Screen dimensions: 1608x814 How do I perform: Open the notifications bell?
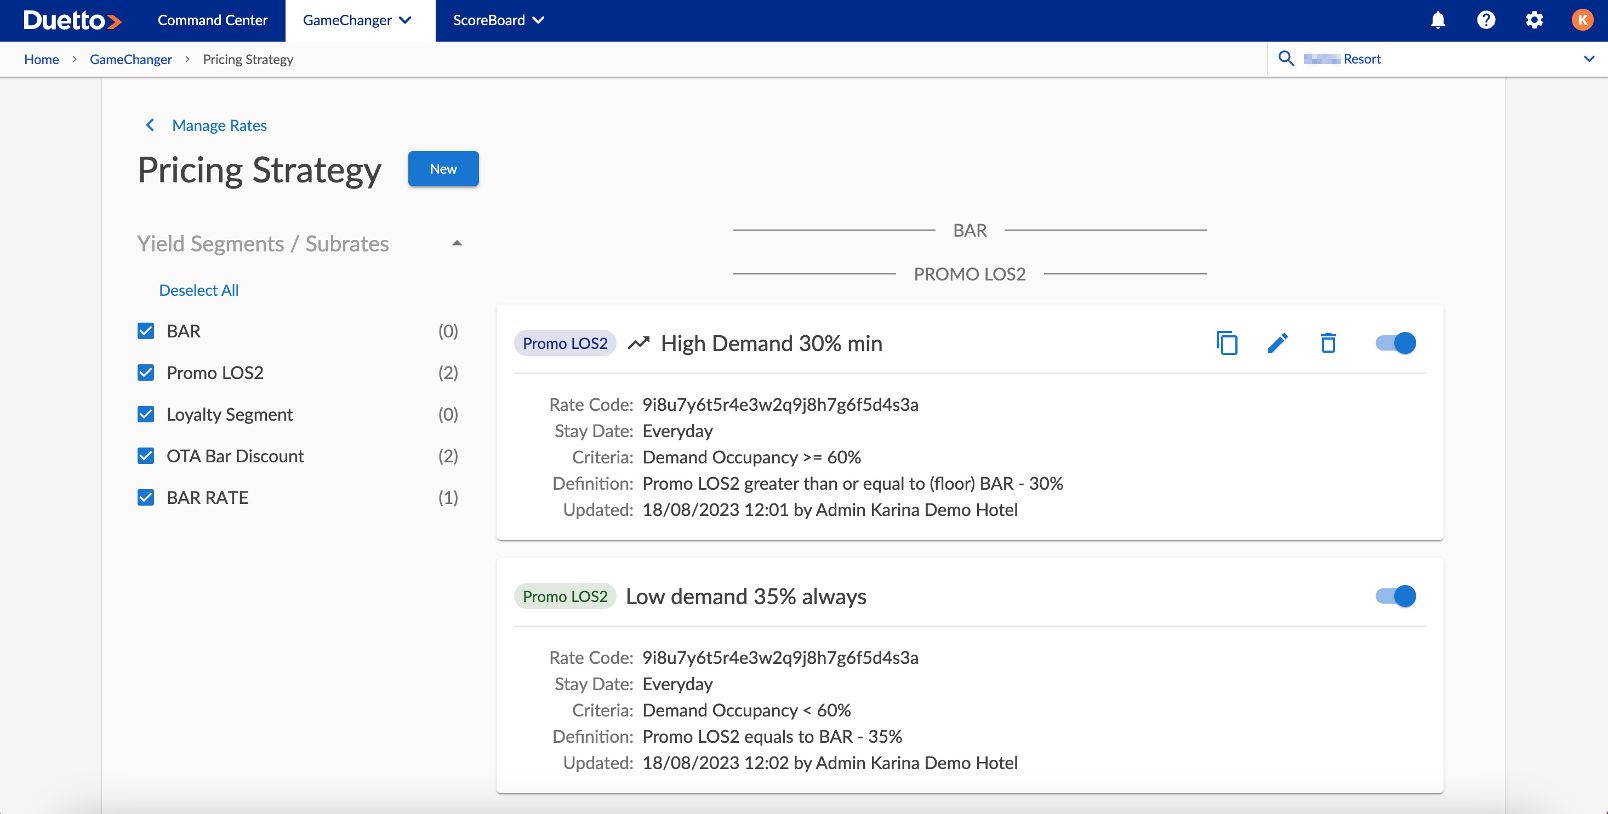point(1438,20)
